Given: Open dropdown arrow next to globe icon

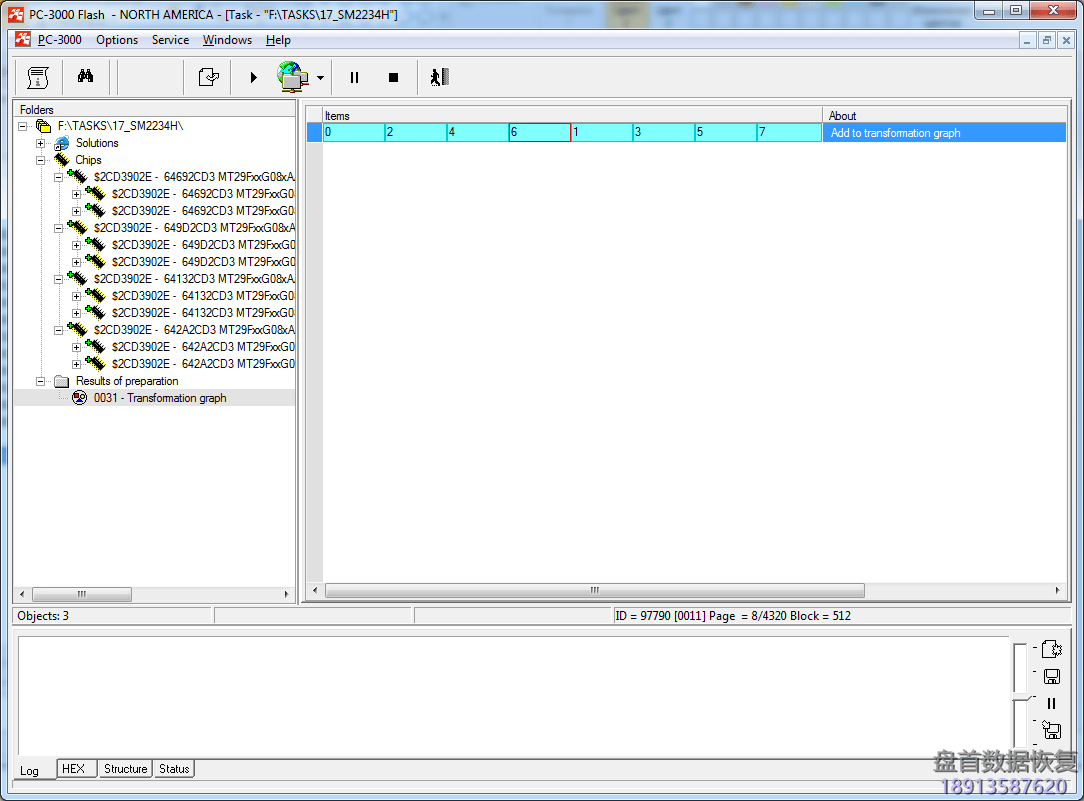Looking at the screenshot, I should pyautogui.click(x=320, y=77).
